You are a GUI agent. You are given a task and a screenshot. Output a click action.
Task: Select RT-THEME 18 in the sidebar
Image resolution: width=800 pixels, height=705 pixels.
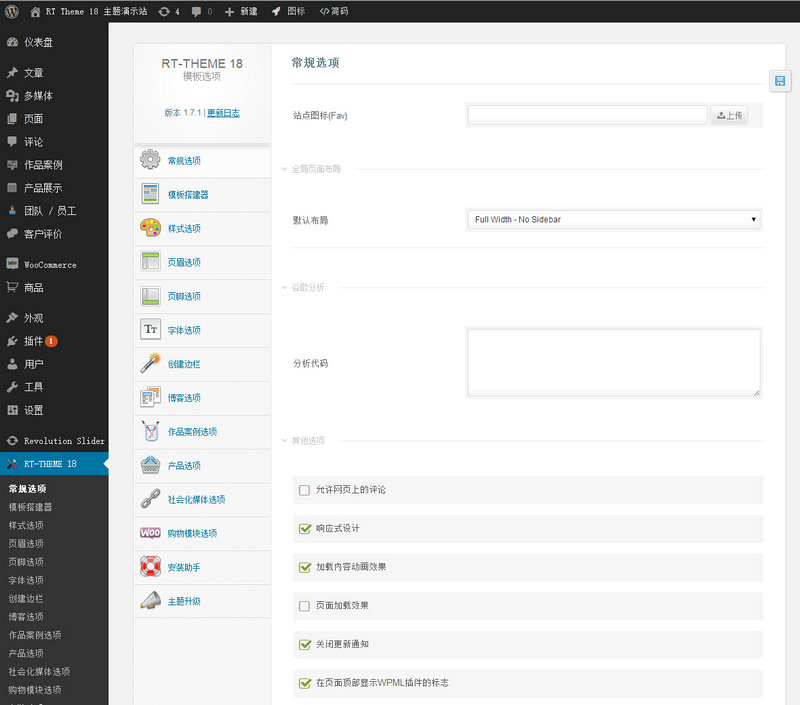pos(54,464)
